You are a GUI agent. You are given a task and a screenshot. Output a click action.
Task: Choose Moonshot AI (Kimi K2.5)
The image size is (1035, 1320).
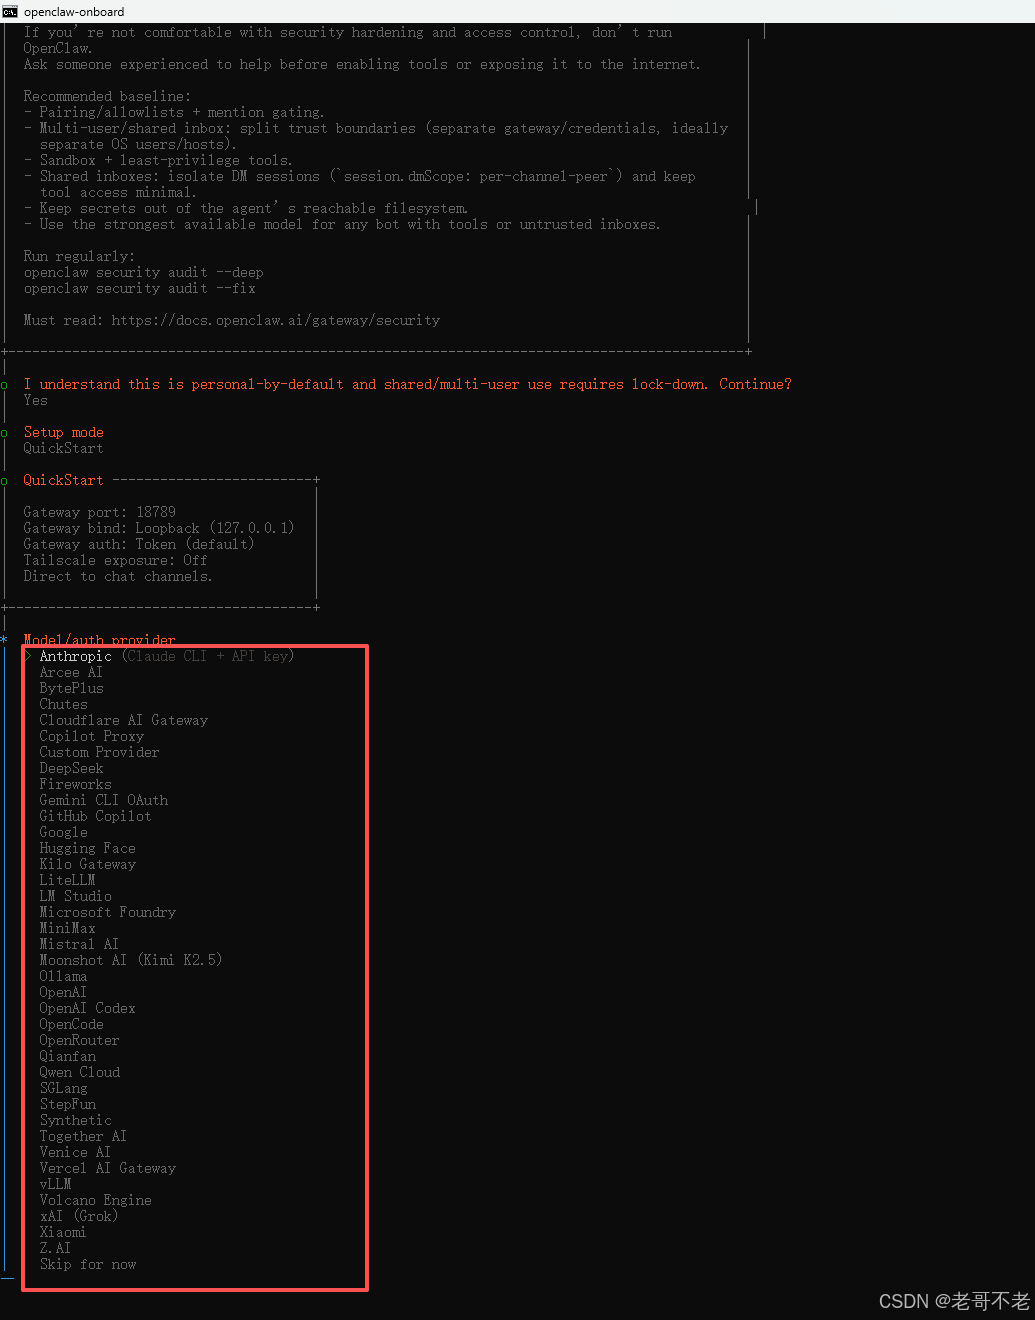pos(131,960)
